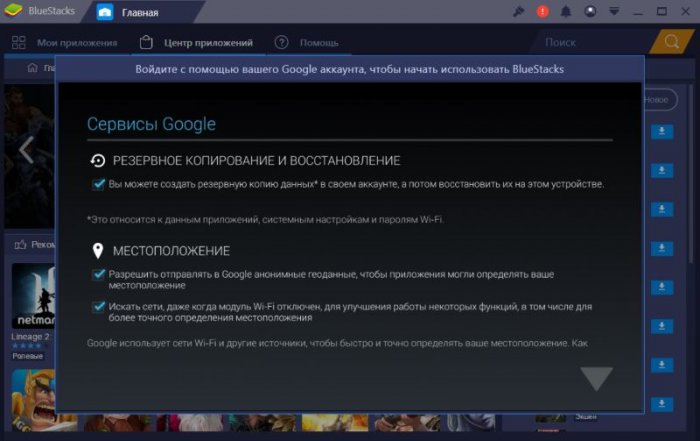This screenshot has width=700, height=441.
Task: Click the home icon in breadcrumb bar
Action: (33, 68)
